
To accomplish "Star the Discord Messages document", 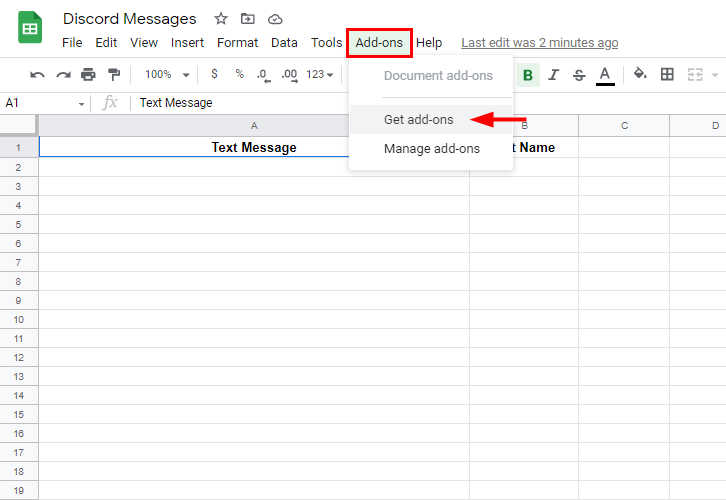I will coord(221,19).
